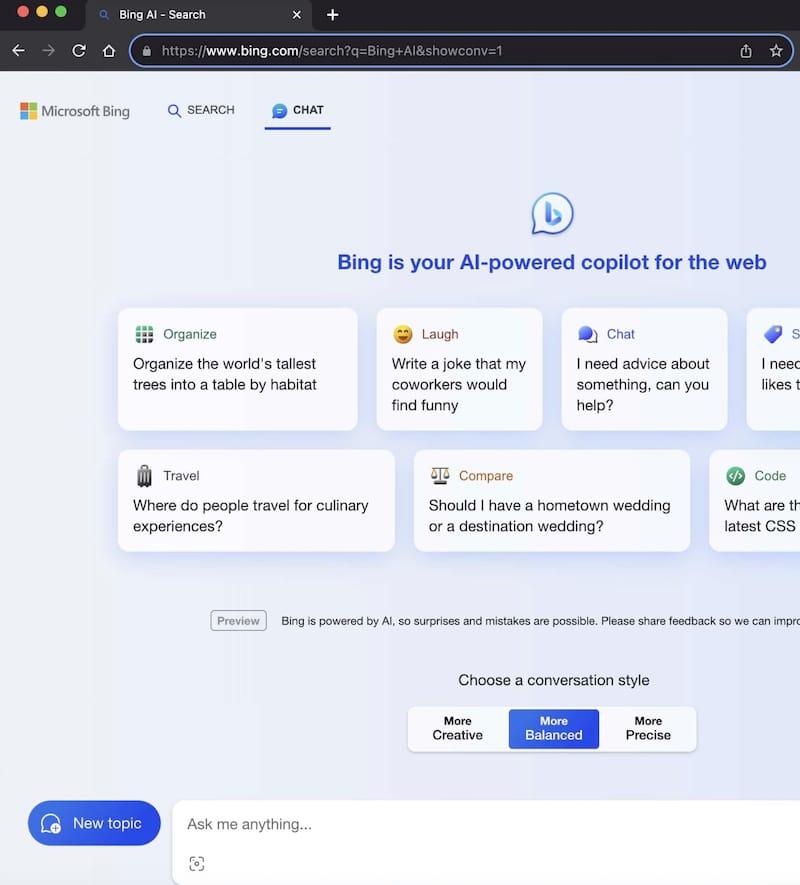Image resolution: width=800 pixels, height=885 pixels.
Task: Choose the hometown or destination wedding suggestion
Action: [x=552, y=501]
